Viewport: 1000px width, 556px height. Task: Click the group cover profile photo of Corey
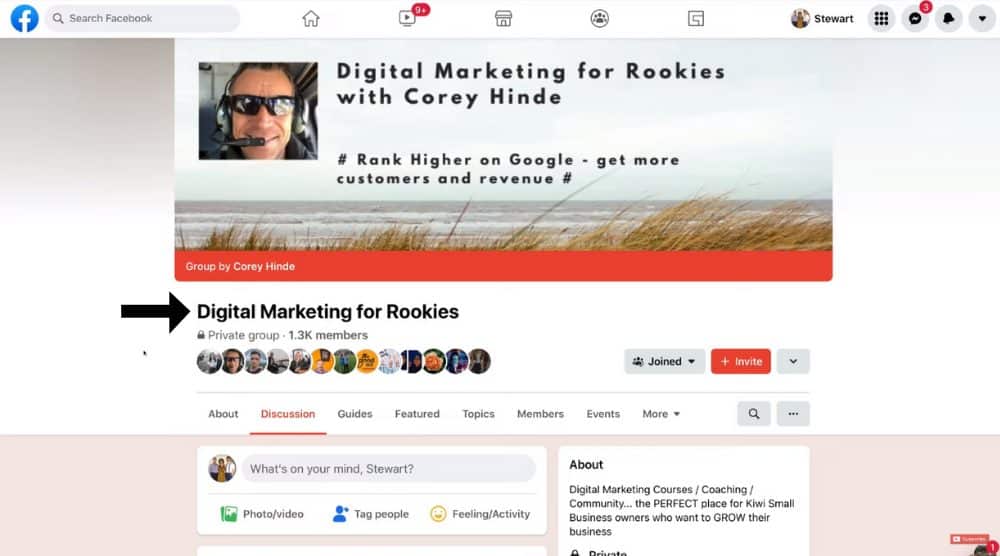pyautogui.click(x=258, y=111)
